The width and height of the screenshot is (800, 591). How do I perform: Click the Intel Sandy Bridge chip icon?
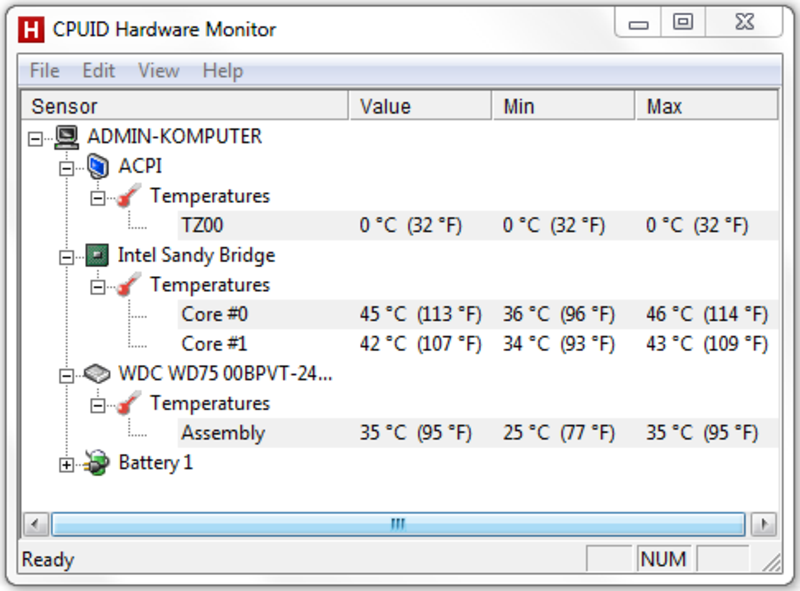[97, 255]
